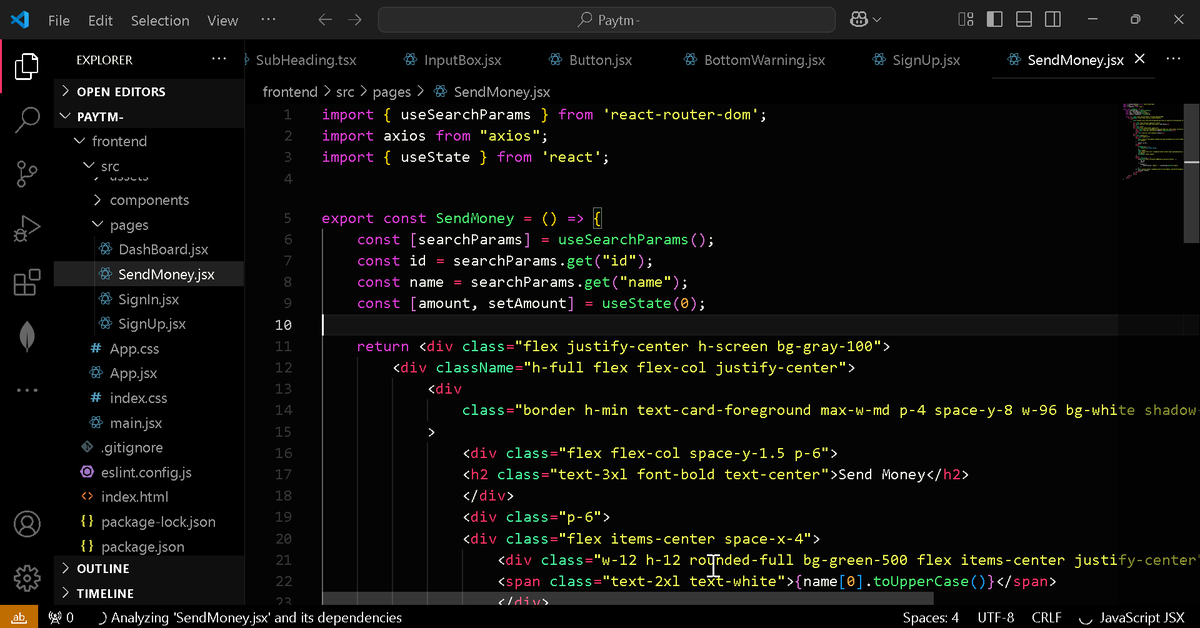Open Explorer panel more actions ellipsis
The height and width of the screenshot is (628, 1200).
(219, 60)
